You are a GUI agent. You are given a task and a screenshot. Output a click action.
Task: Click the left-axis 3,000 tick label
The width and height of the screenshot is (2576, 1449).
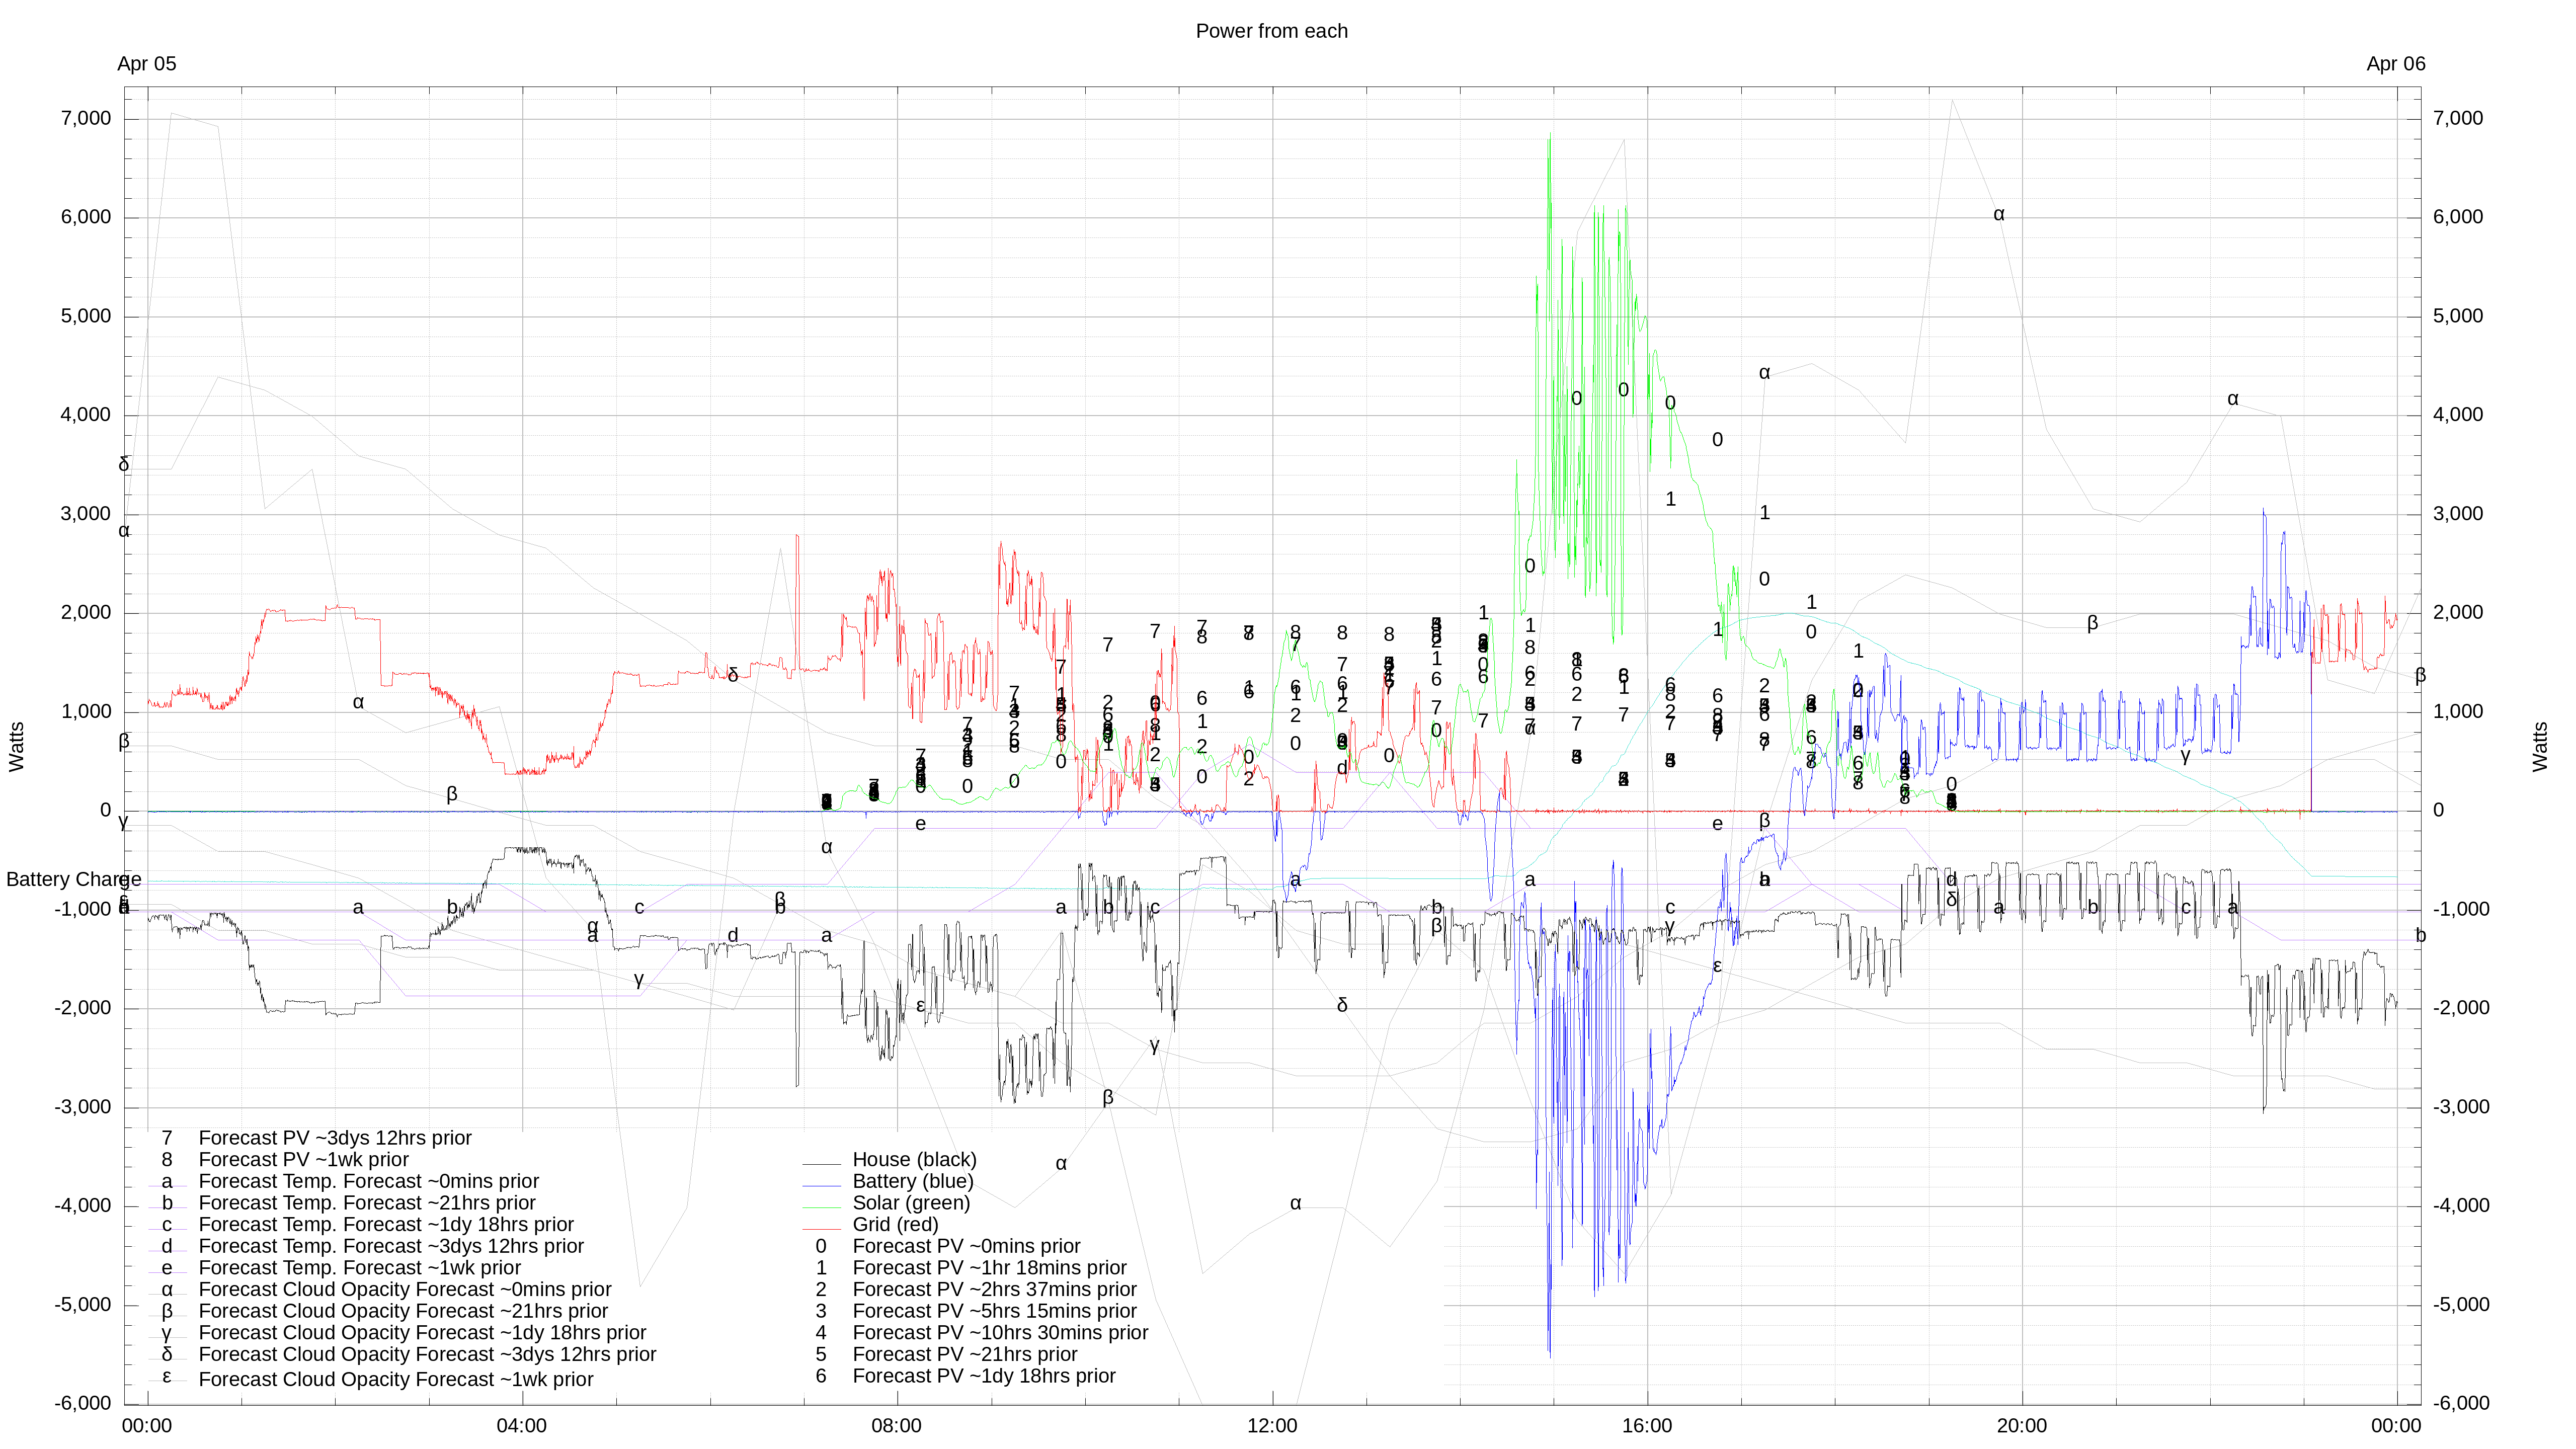(86, 514)
